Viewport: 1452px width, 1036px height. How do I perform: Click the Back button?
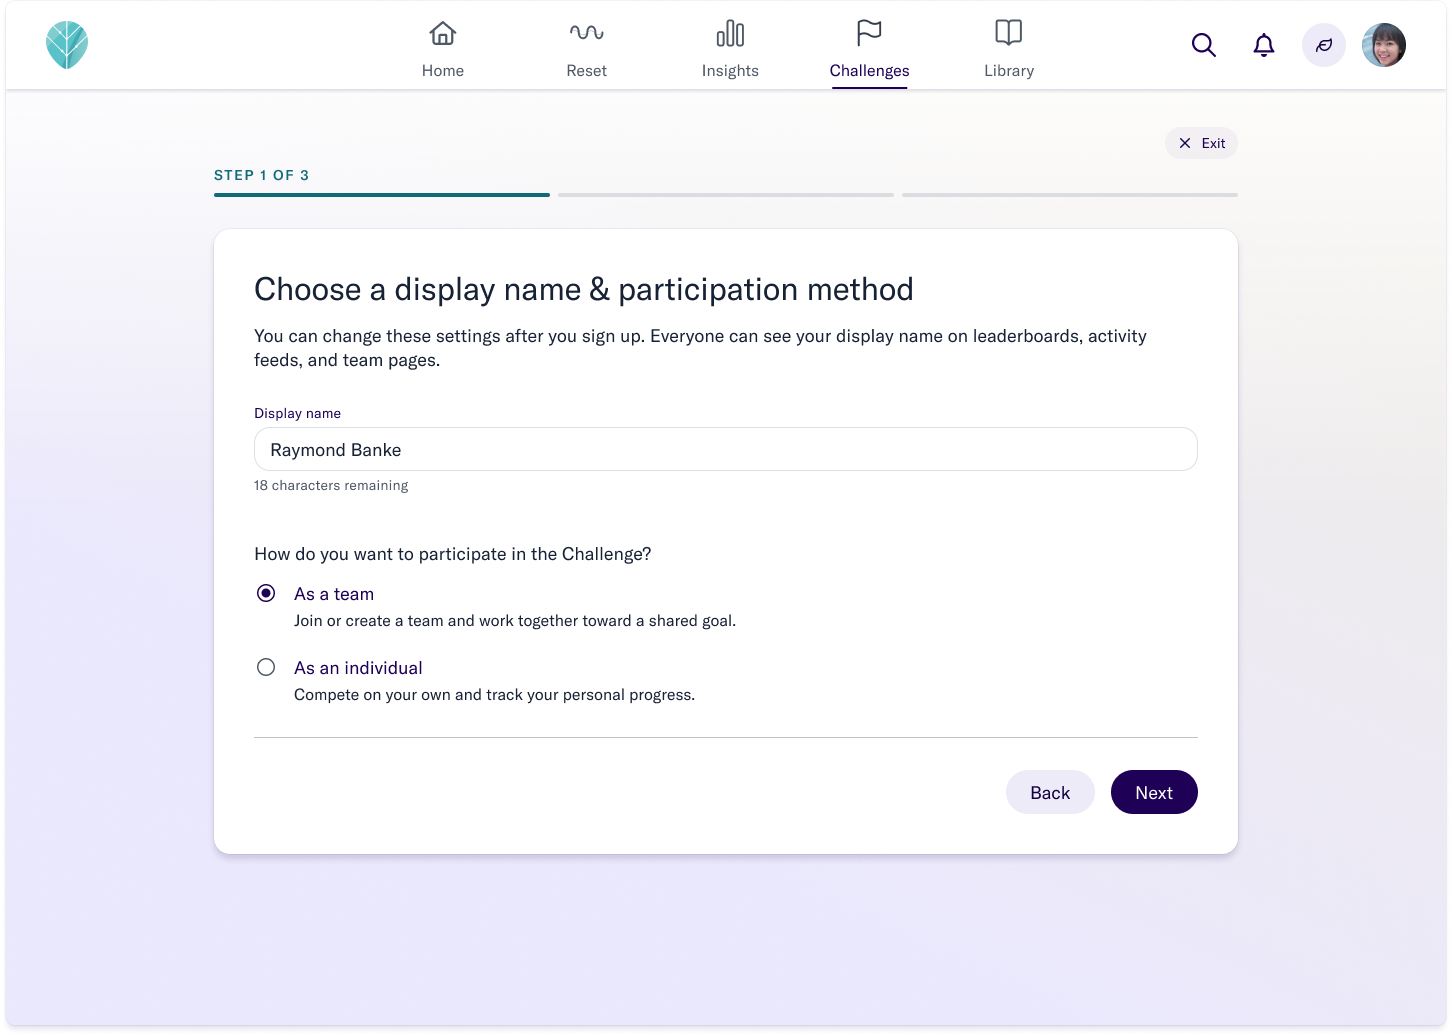coord(1050,792)
